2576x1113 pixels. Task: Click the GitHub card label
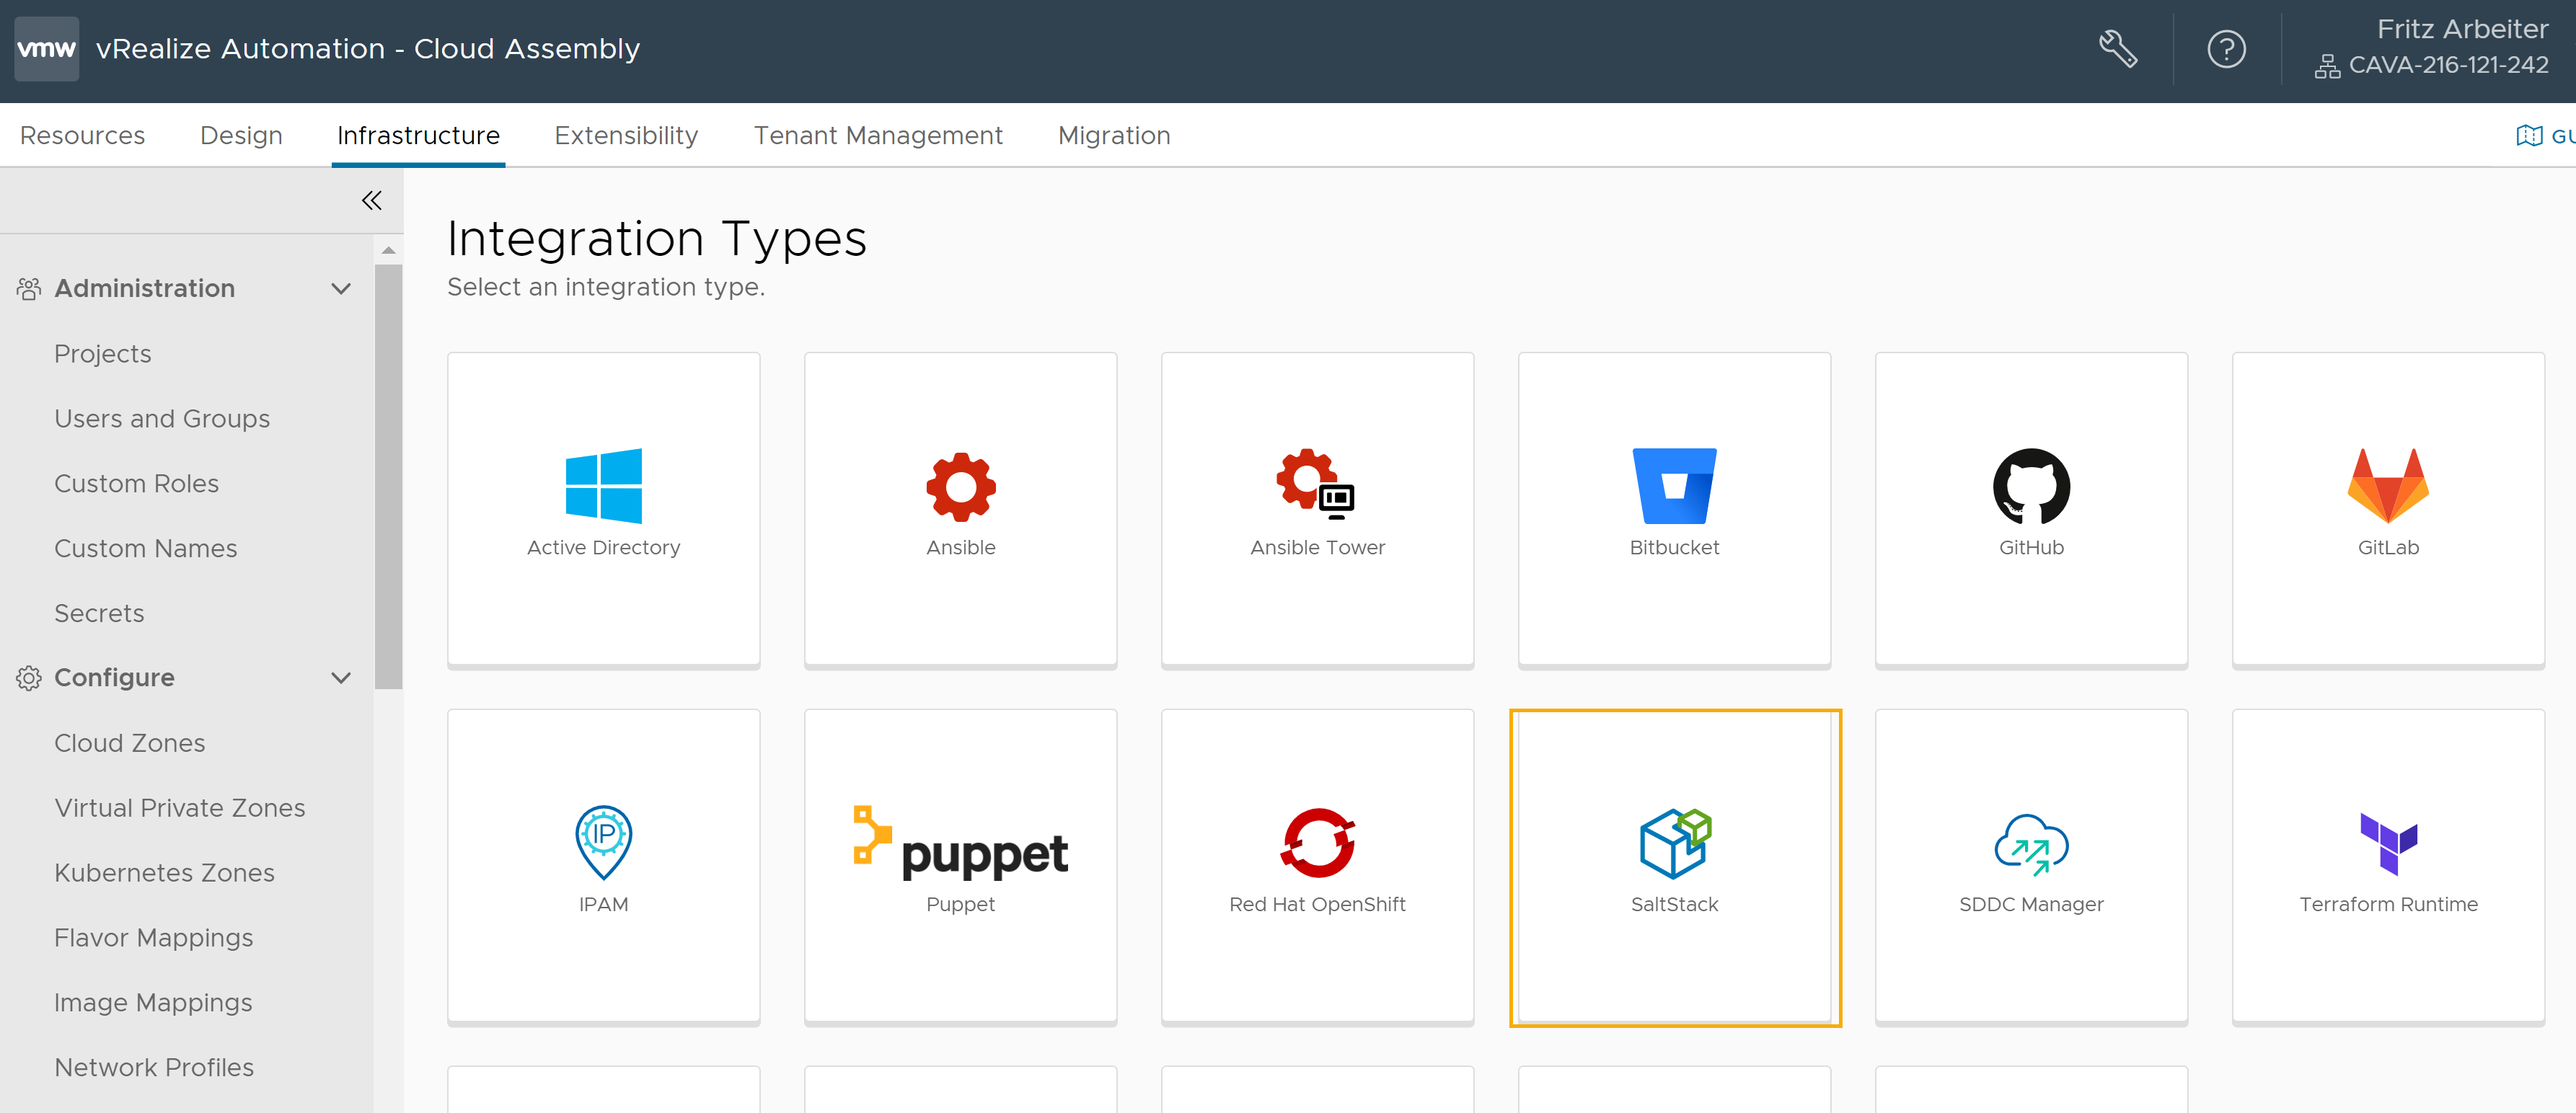(x=2032, y=548)
